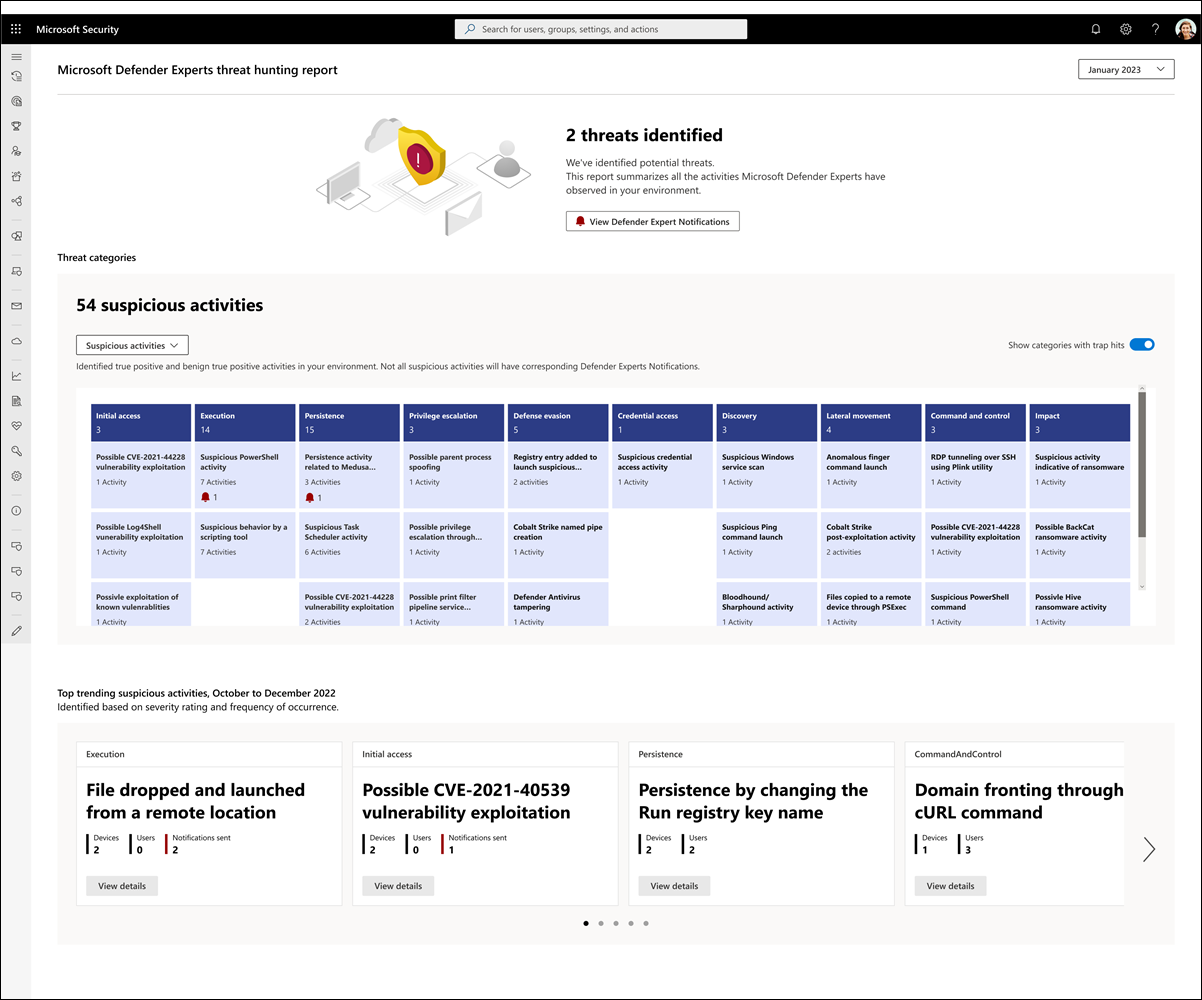Click bell icon under Suspicious PowerShell activity
The image size is (1202, 1000).
pyautogui.click(x=206, y=497)
